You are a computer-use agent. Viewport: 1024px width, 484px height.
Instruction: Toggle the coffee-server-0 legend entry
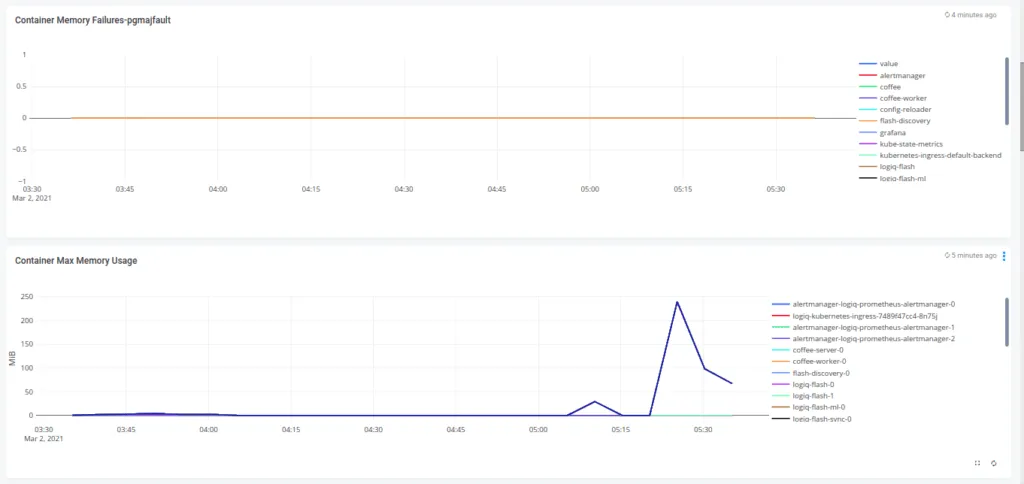click(x=818, y=350)
